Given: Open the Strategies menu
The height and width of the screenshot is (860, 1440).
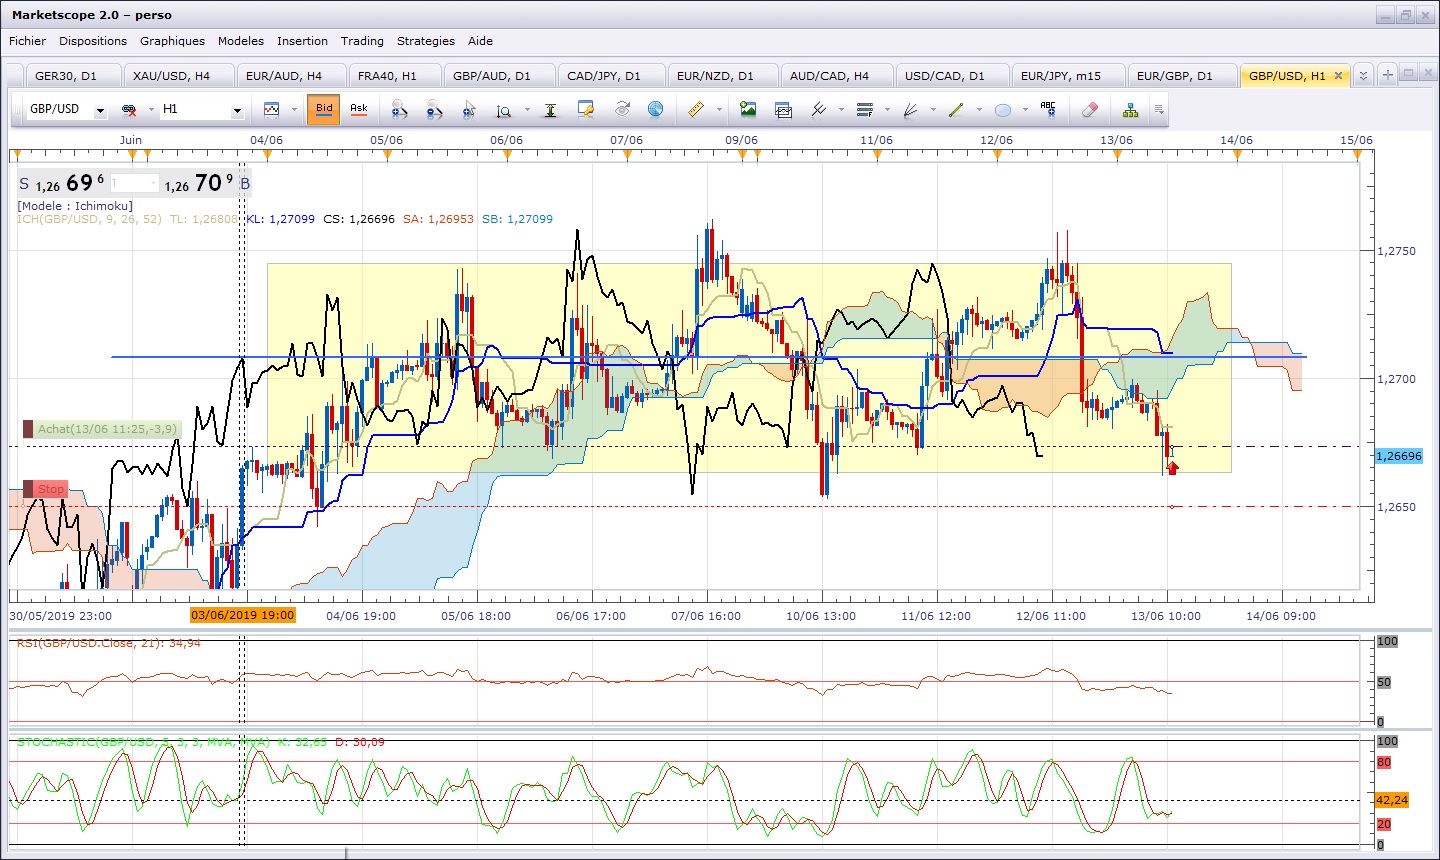Looking at the screenshot, I should tap(426, 41).
